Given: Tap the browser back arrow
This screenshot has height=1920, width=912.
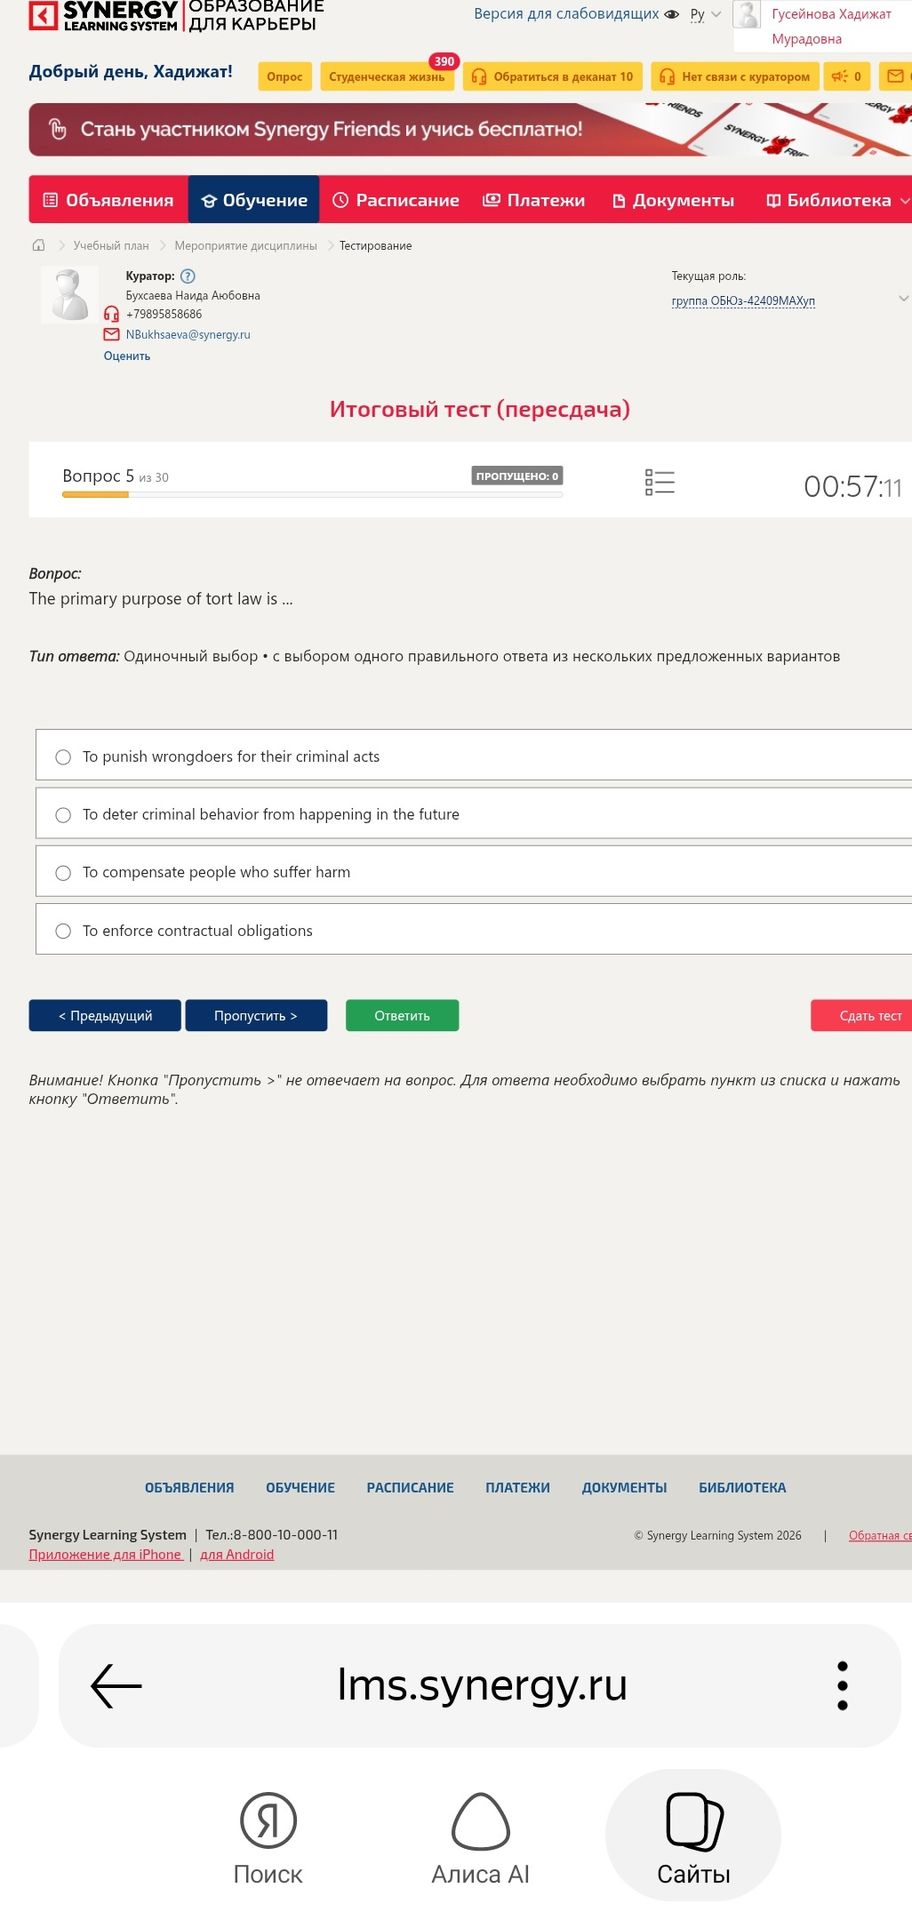Looking at the screenshot, I should point(116,1685).
